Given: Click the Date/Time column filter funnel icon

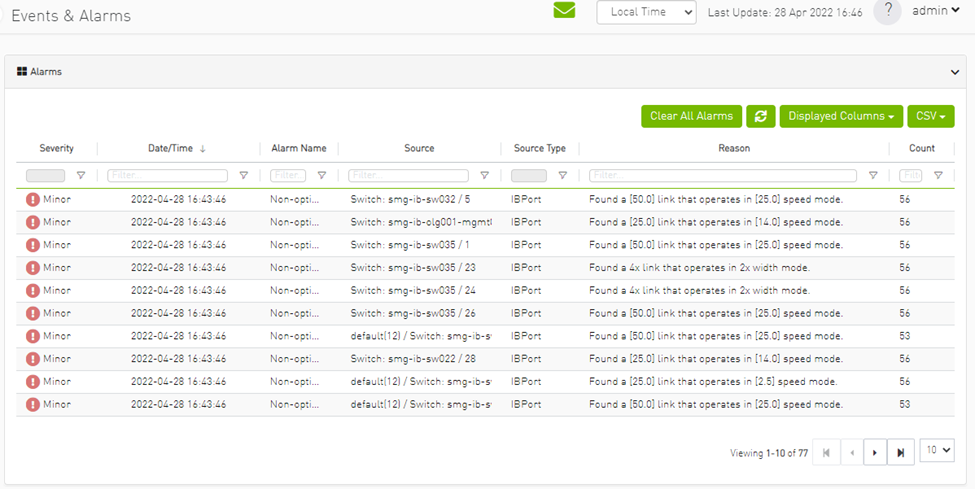Looking at the screenshot, I should pos(243,175).
